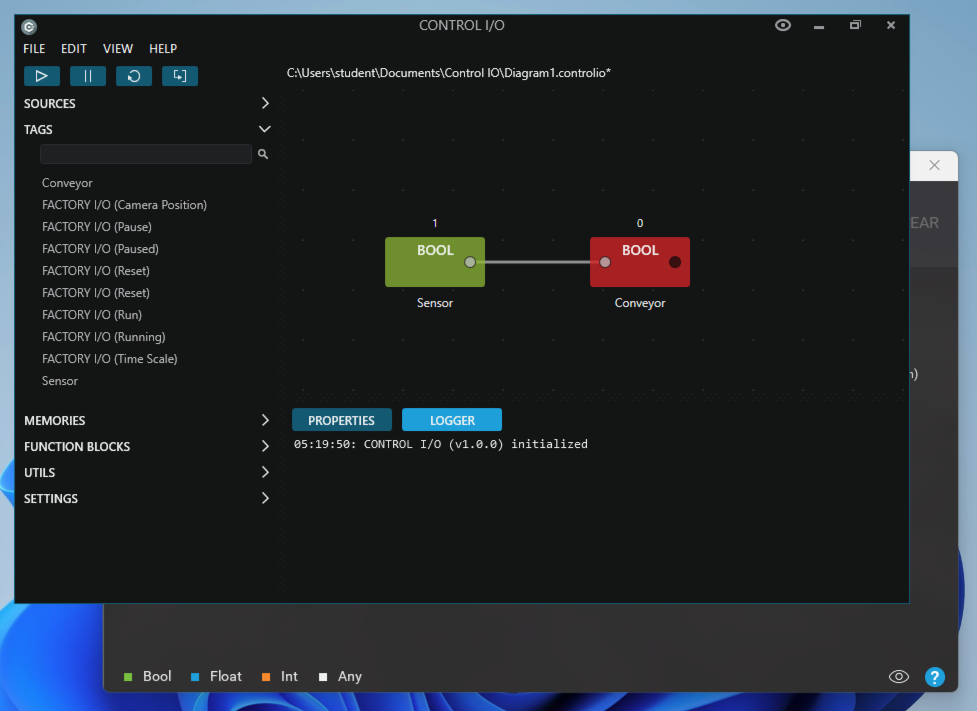The width and height of the screenshot is (977, 711).
Task: Select the Sensor tag in list
Action: [60, 381]
